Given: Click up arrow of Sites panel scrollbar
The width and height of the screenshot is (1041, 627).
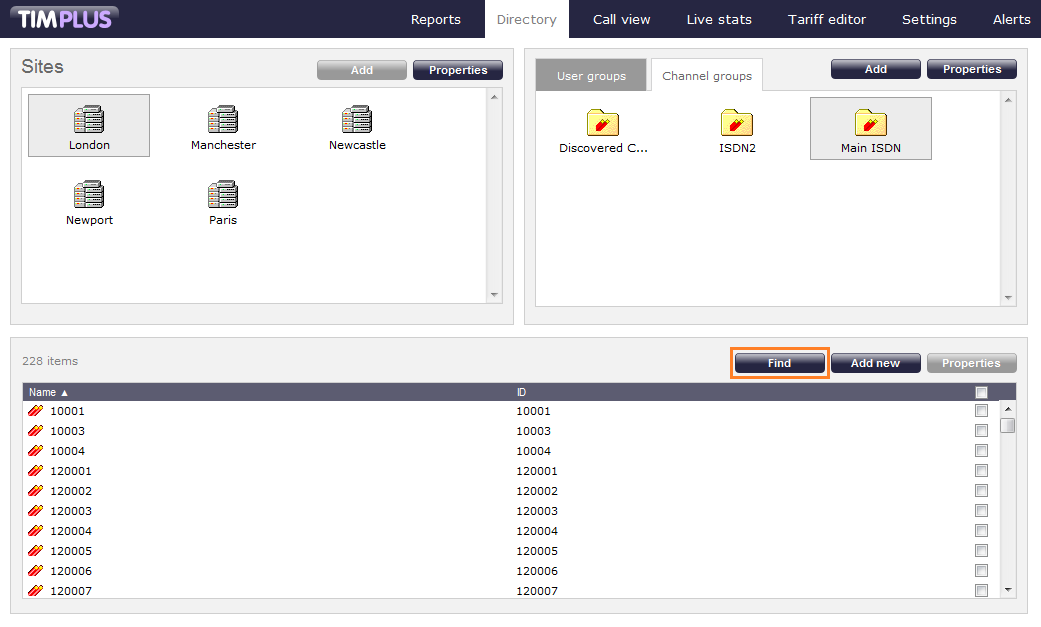Looking at the screenshot, I should 494,97.
